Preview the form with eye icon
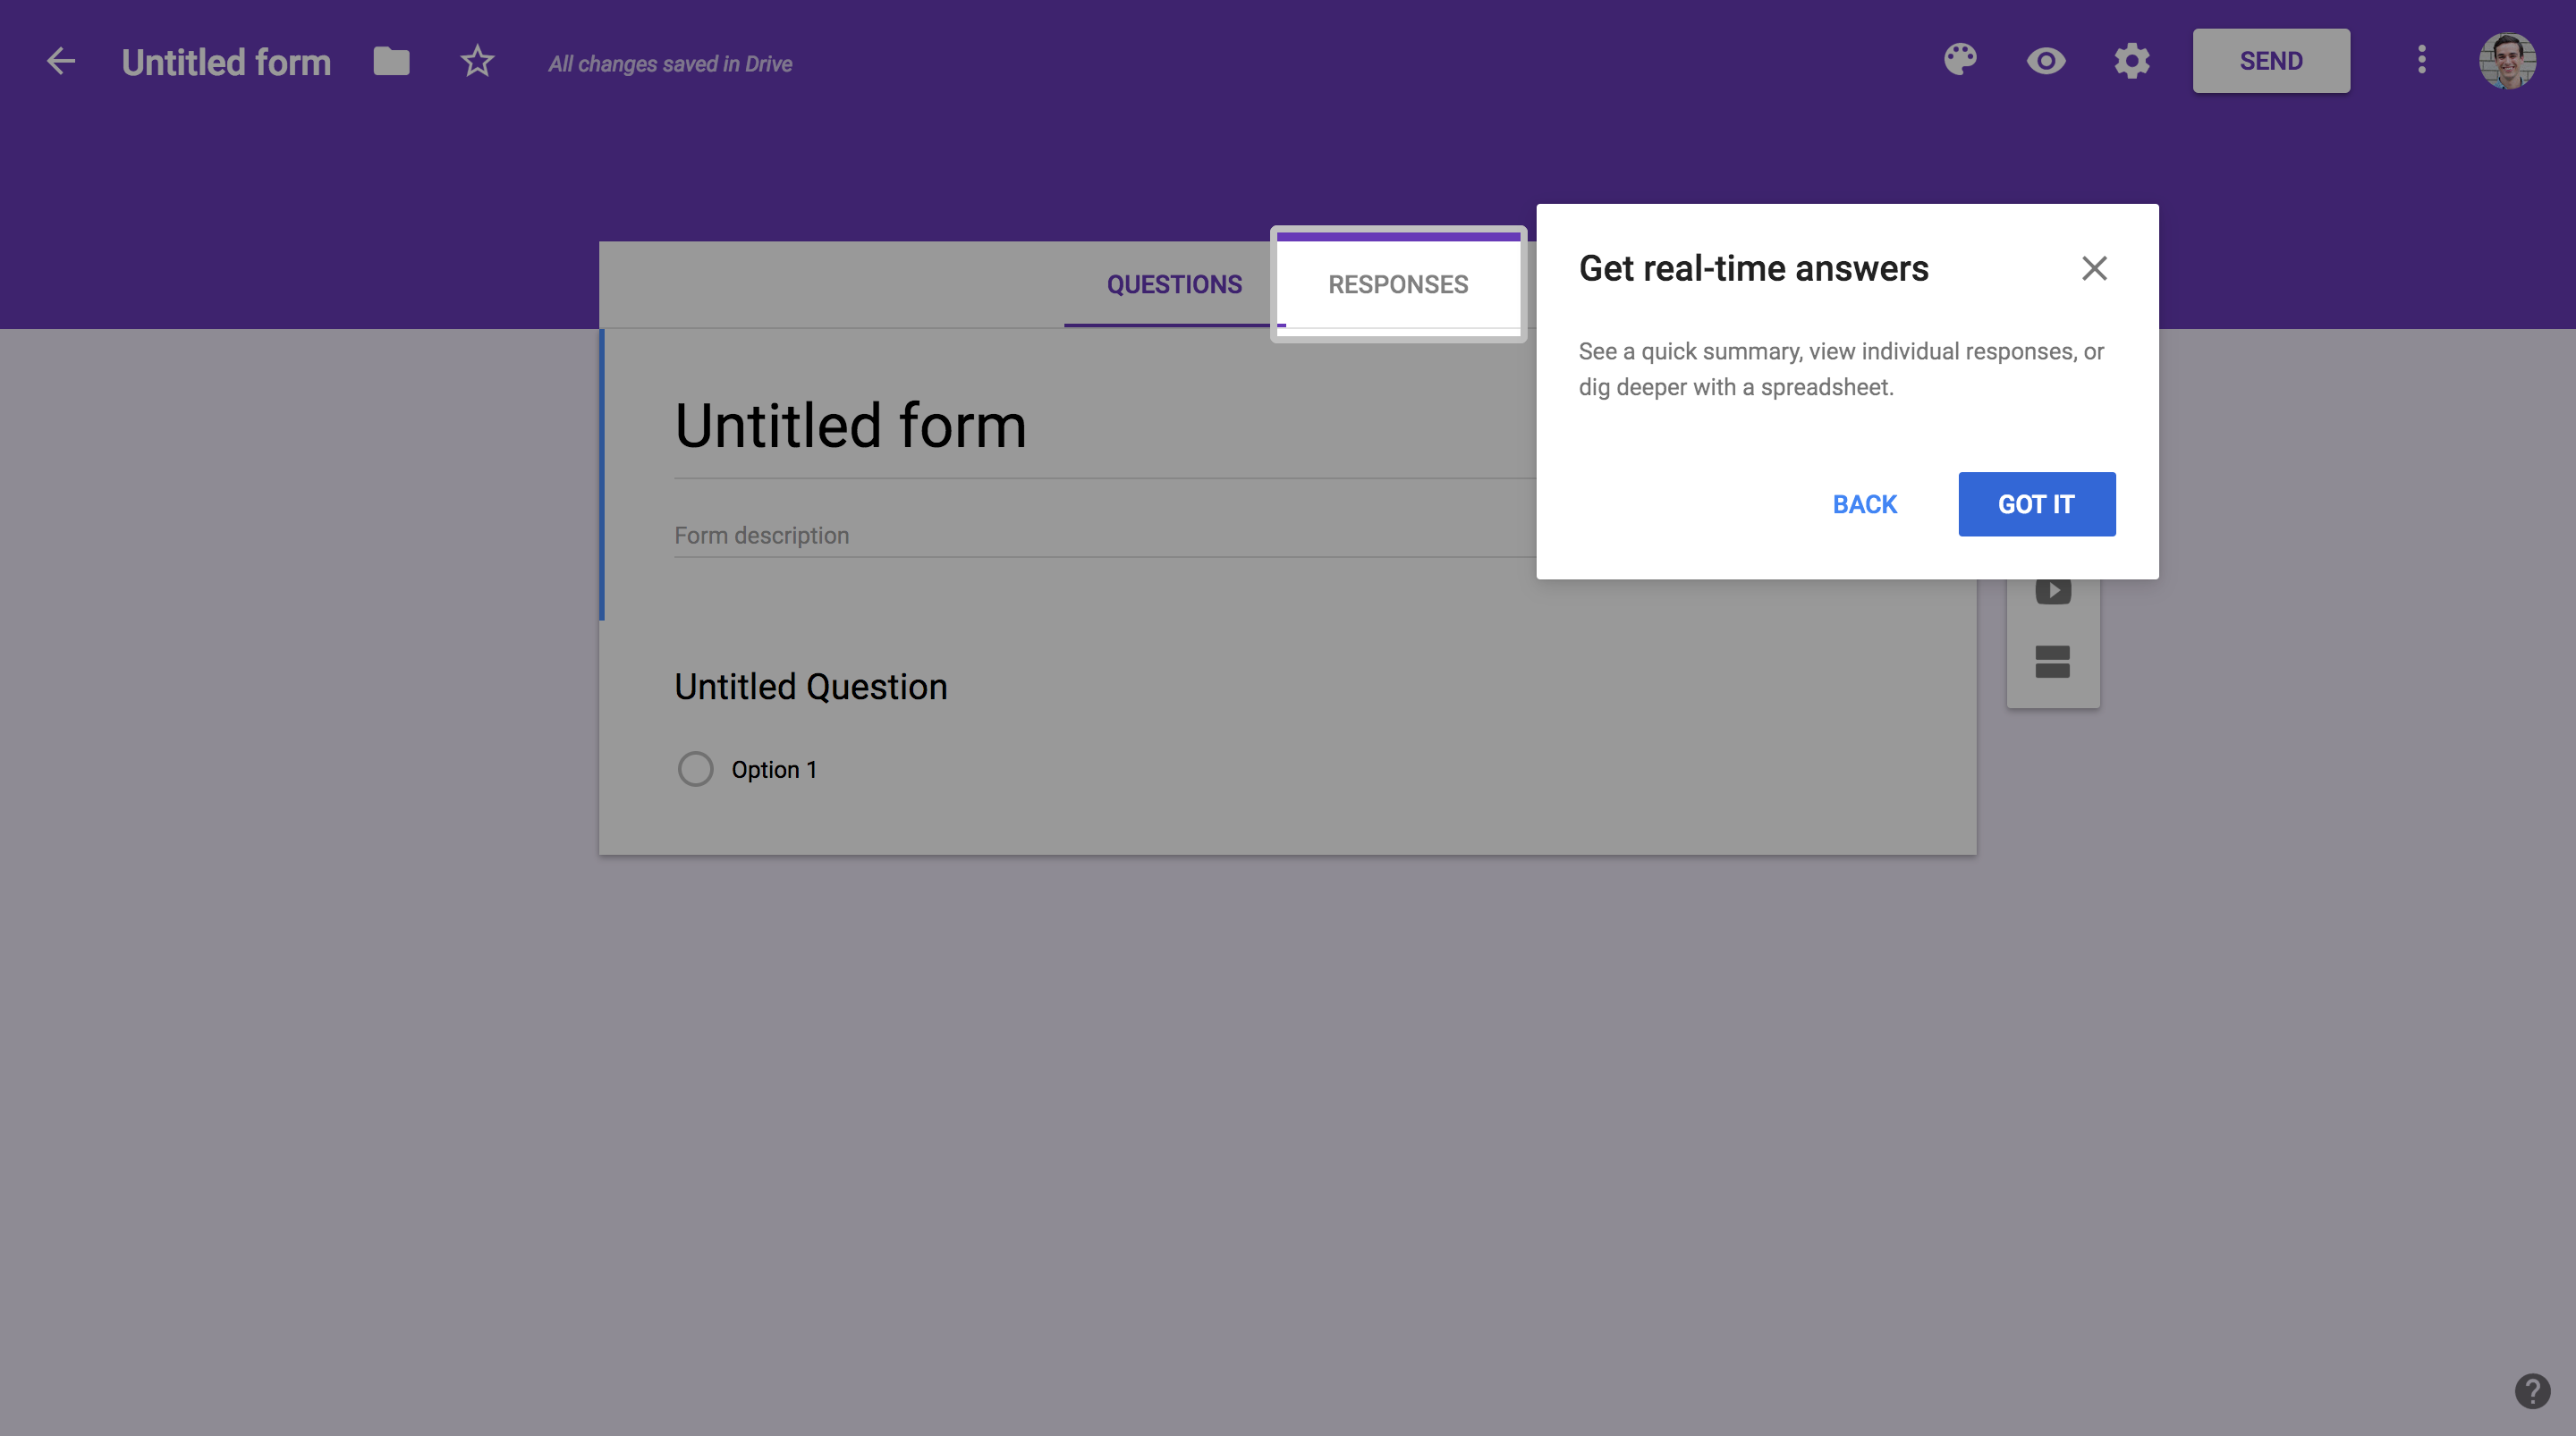Viewport: 2576px width, 1436px height. click(x=2046, y=61)
